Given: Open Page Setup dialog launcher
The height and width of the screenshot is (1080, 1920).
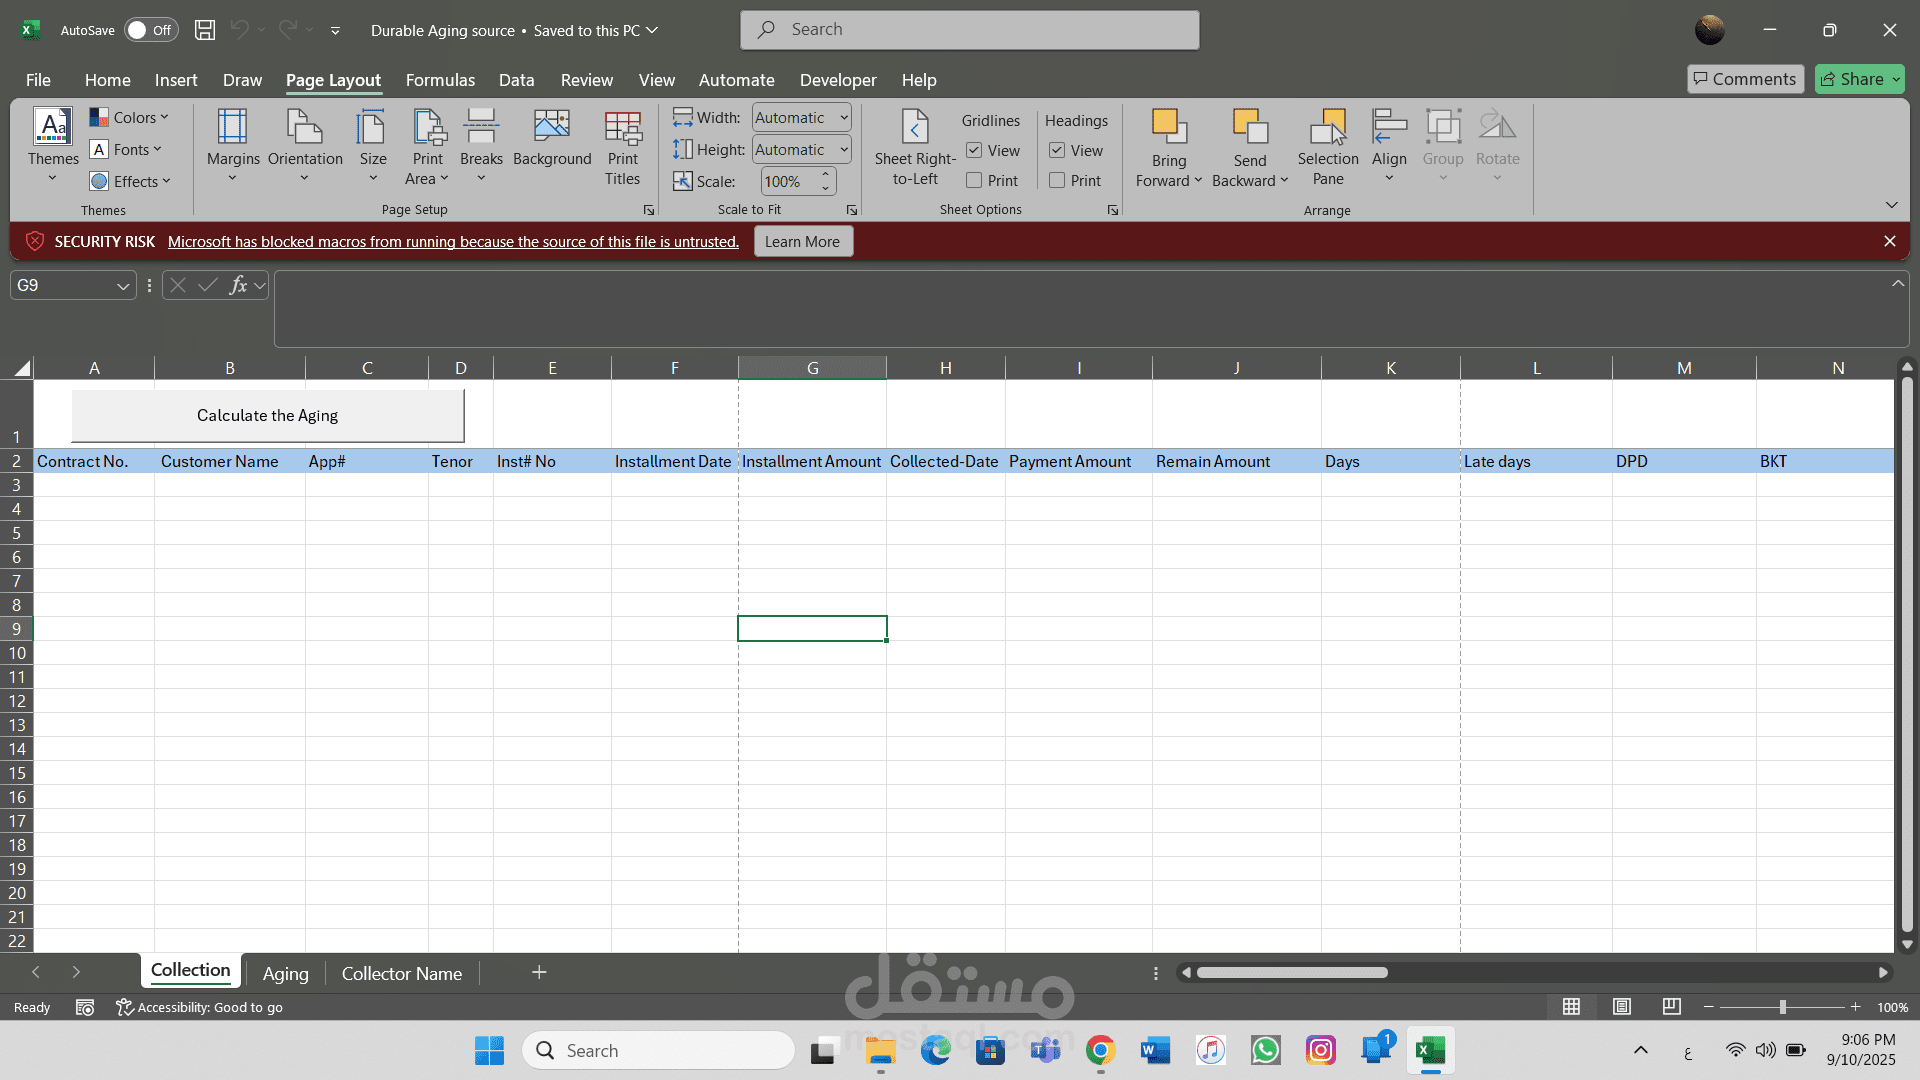Looking at the screenshot, I should [x=649, y=210].
